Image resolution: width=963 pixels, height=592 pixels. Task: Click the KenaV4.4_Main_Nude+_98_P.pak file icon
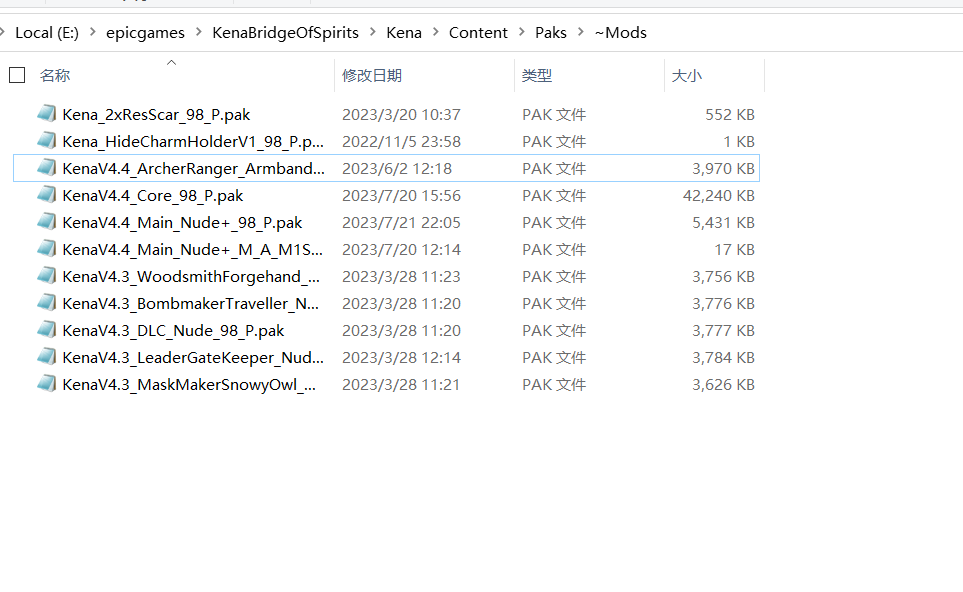click(47, 222)
